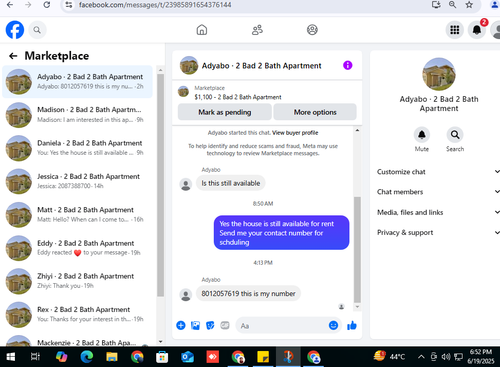
Task: Open the Facebook home logo
Action: (15, 30)
